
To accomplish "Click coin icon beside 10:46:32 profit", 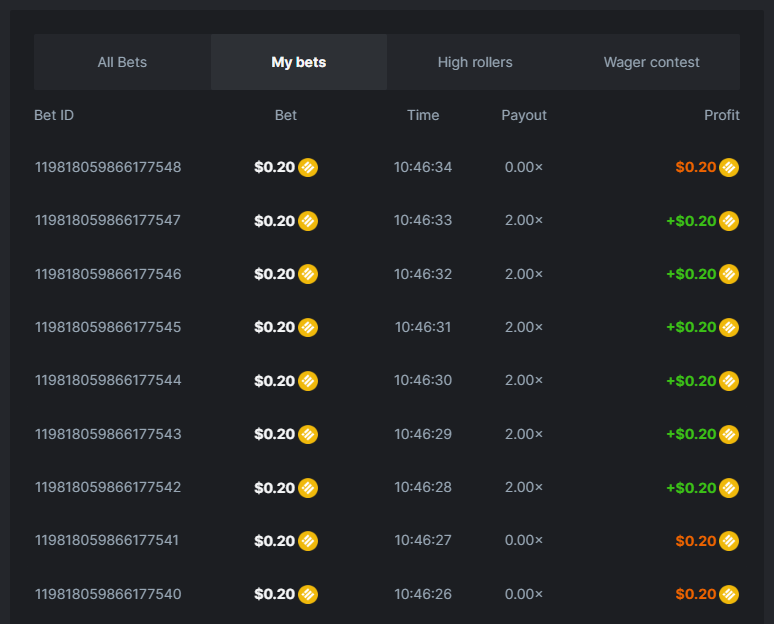I will click(x=729, y=274).
